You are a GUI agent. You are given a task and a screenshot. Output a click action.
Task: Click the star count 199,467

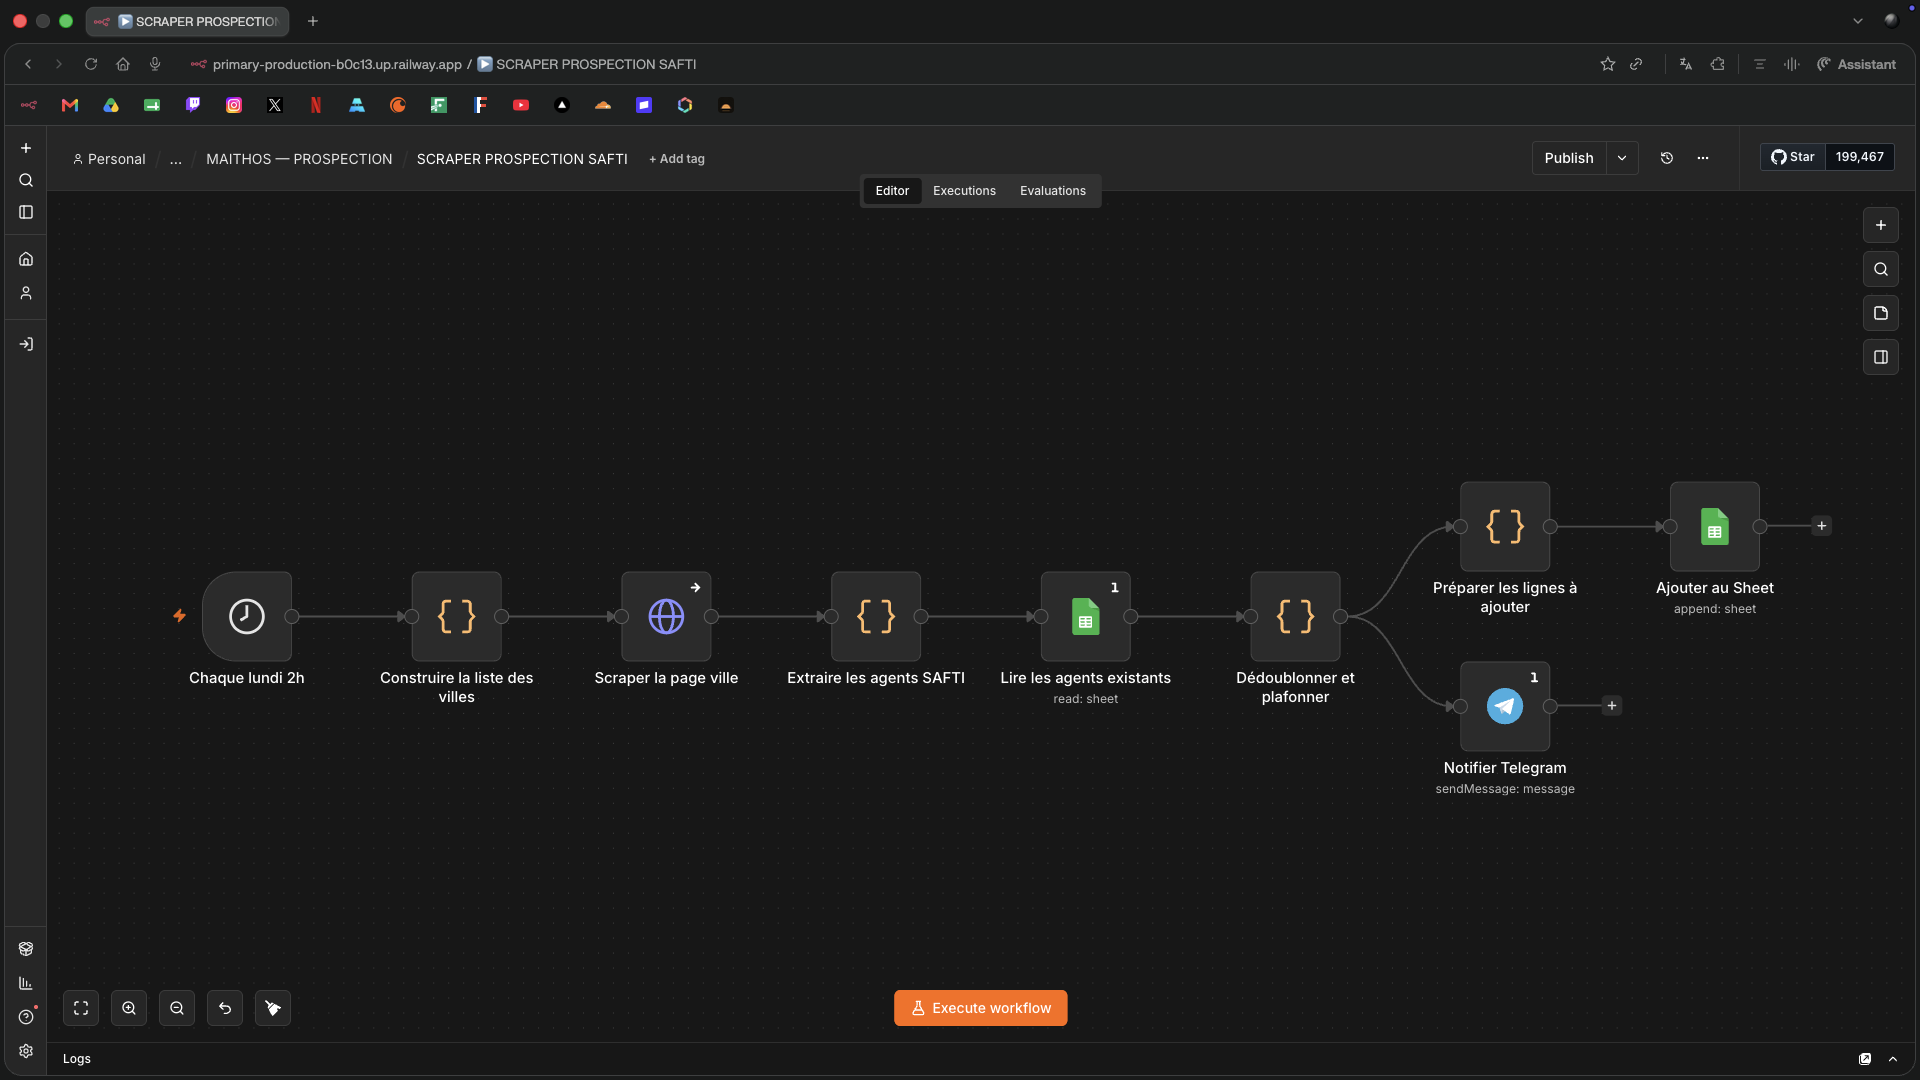coord(1860,157)
